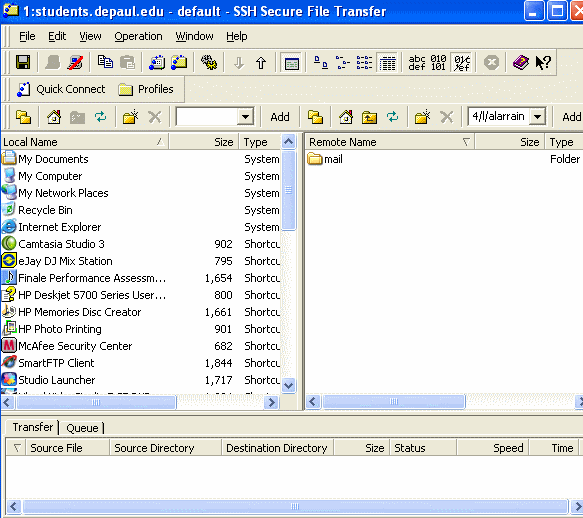
Task: Click remote pane Home folder icon
Action: (346, 117)
